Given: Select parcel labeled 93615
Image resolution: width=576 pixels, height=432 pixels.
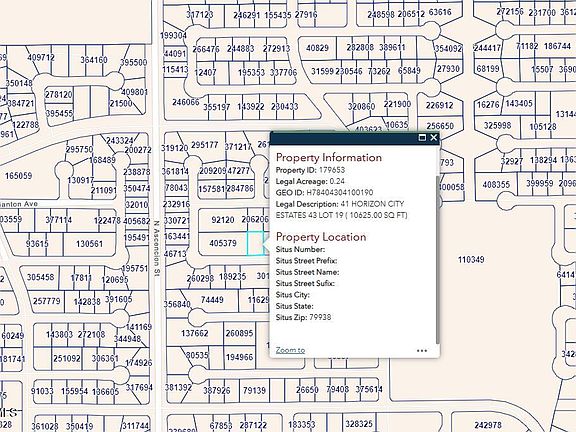Looking at the screenshot, I should (x=37, y=244).
